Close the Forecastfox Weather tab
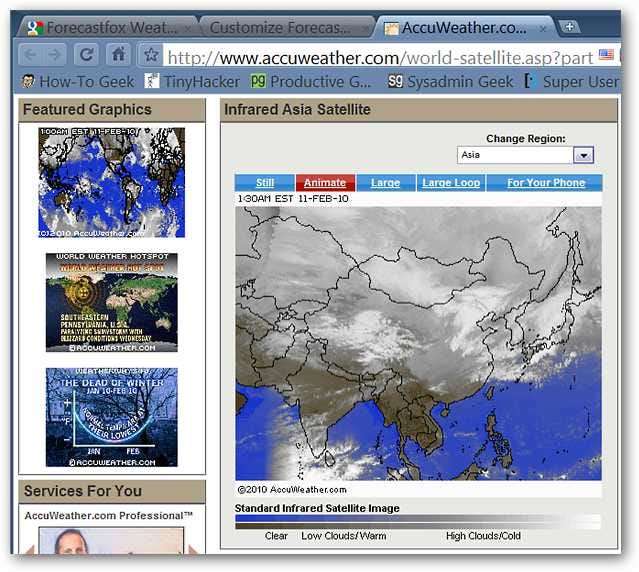The height and width of the screenshot is (572, 639). [187, 29]
